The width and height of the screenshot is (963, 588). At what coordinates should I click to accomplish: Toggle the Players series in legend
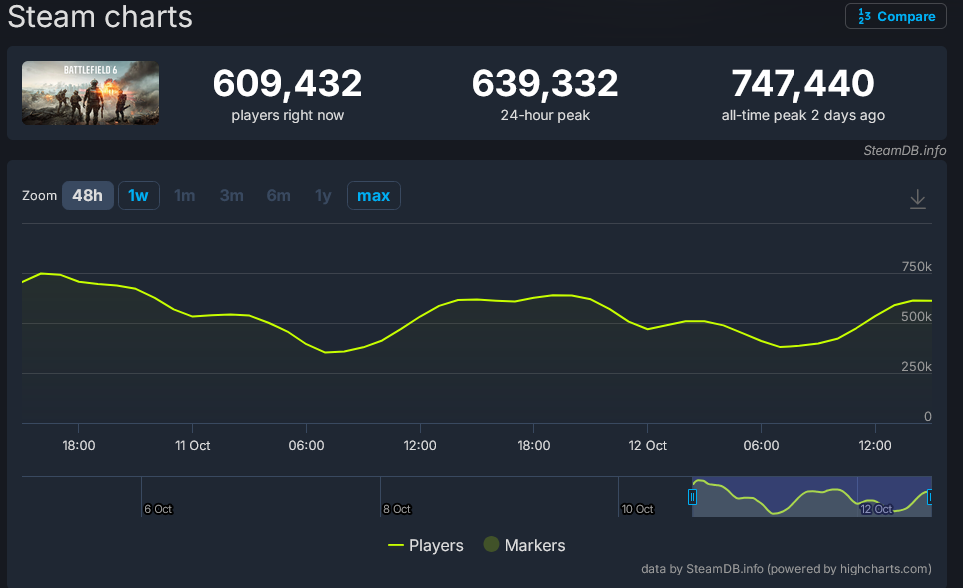pos(426,545)
